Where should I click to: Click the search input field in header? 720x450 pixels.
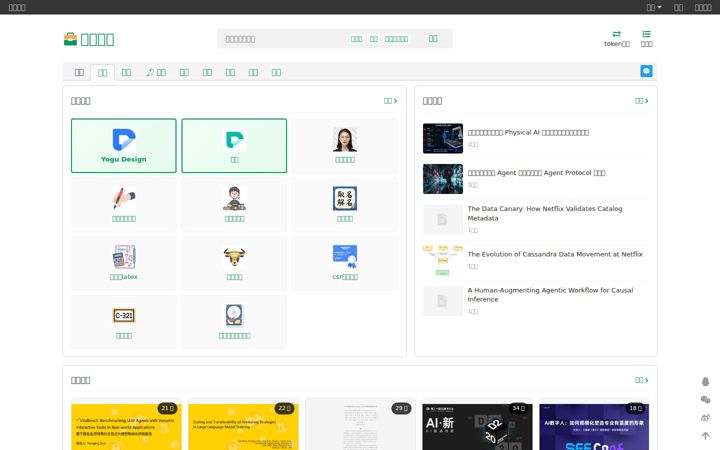282,39
